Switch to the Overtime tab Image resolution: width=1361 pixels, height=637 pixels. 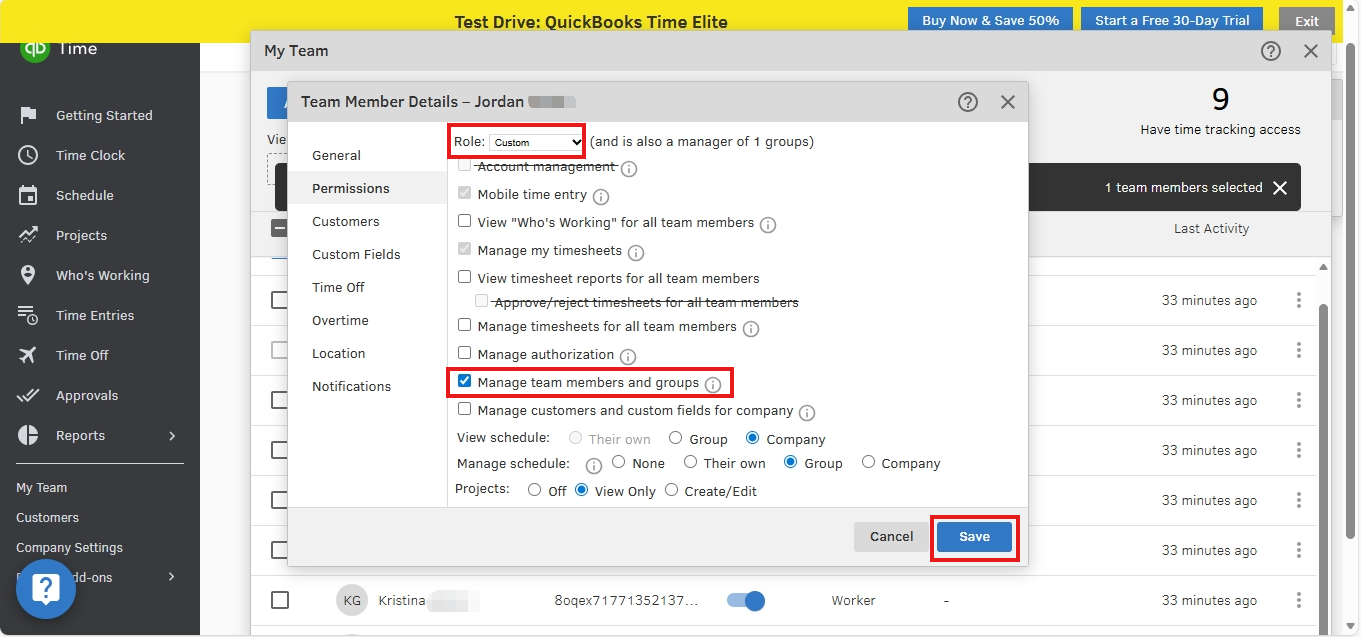(340, 321)
